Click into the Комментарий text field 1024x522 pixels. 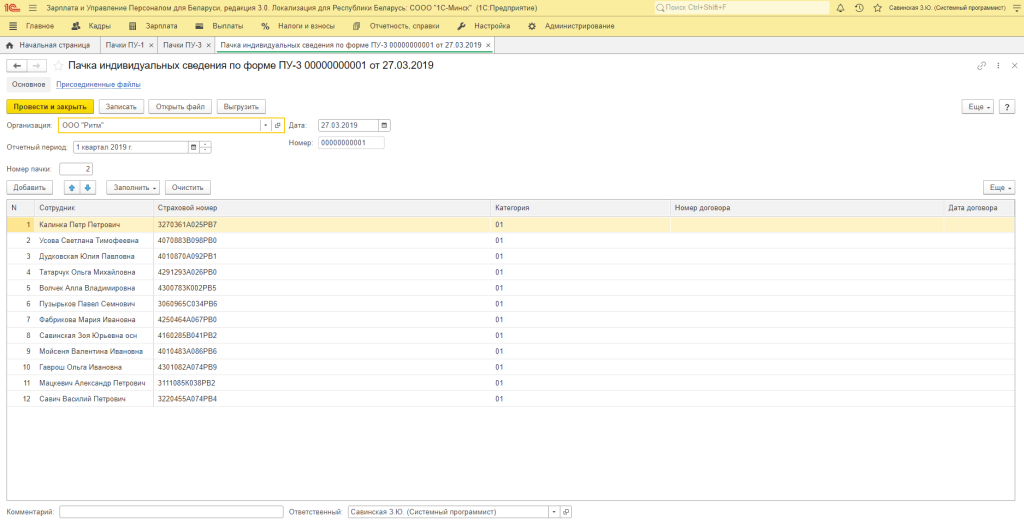[x=171, y=511]
